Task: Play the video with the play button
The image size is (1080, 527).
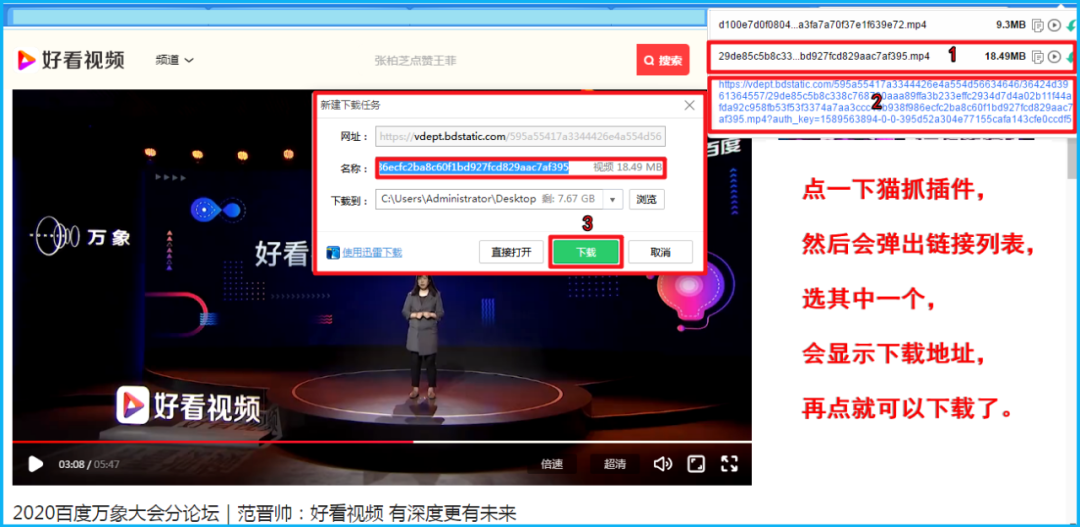Action: (36, 464)
